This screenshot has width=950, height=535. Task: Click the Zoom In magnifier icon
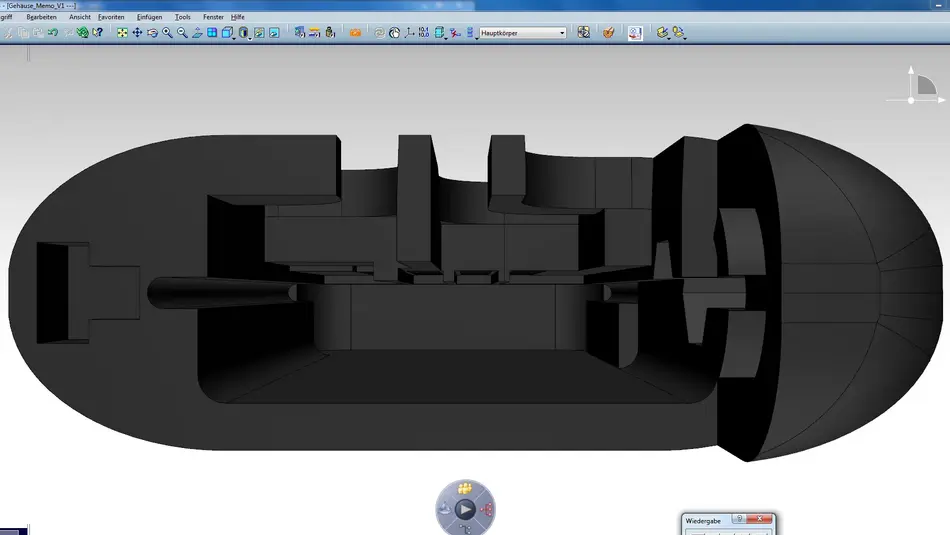[167, 33]
